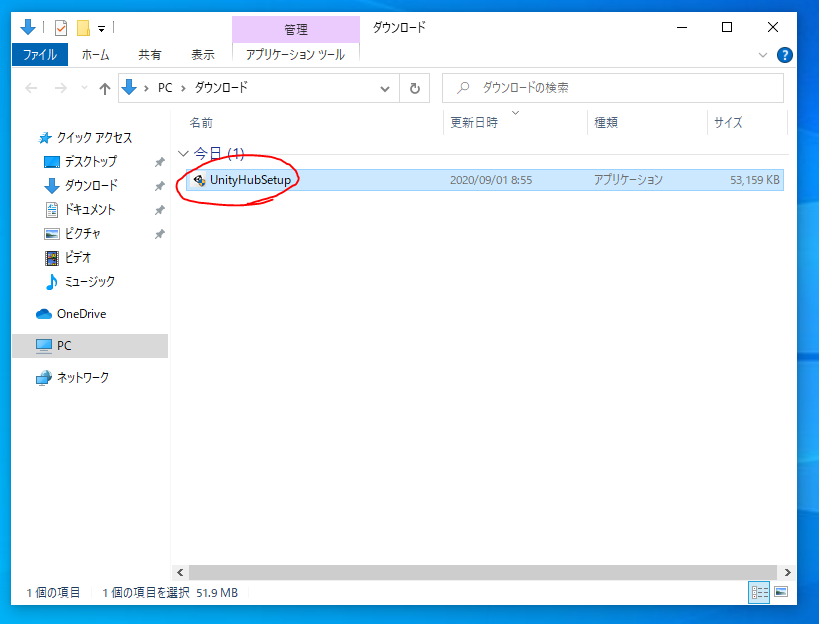
Task: Click the scrollbar left arrow
Action: pyautogui.click(x=180, y=572)
